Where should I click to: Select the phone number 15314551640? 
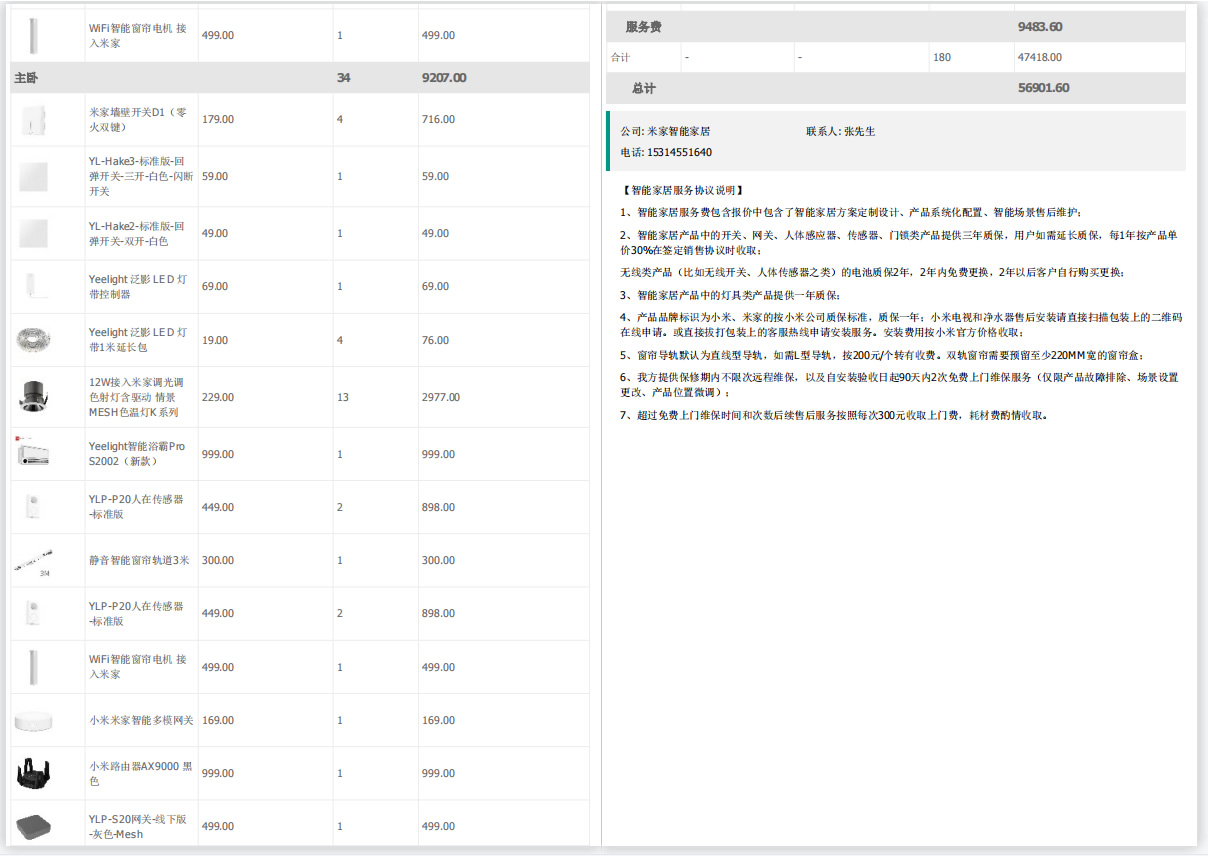coord(680,153)
